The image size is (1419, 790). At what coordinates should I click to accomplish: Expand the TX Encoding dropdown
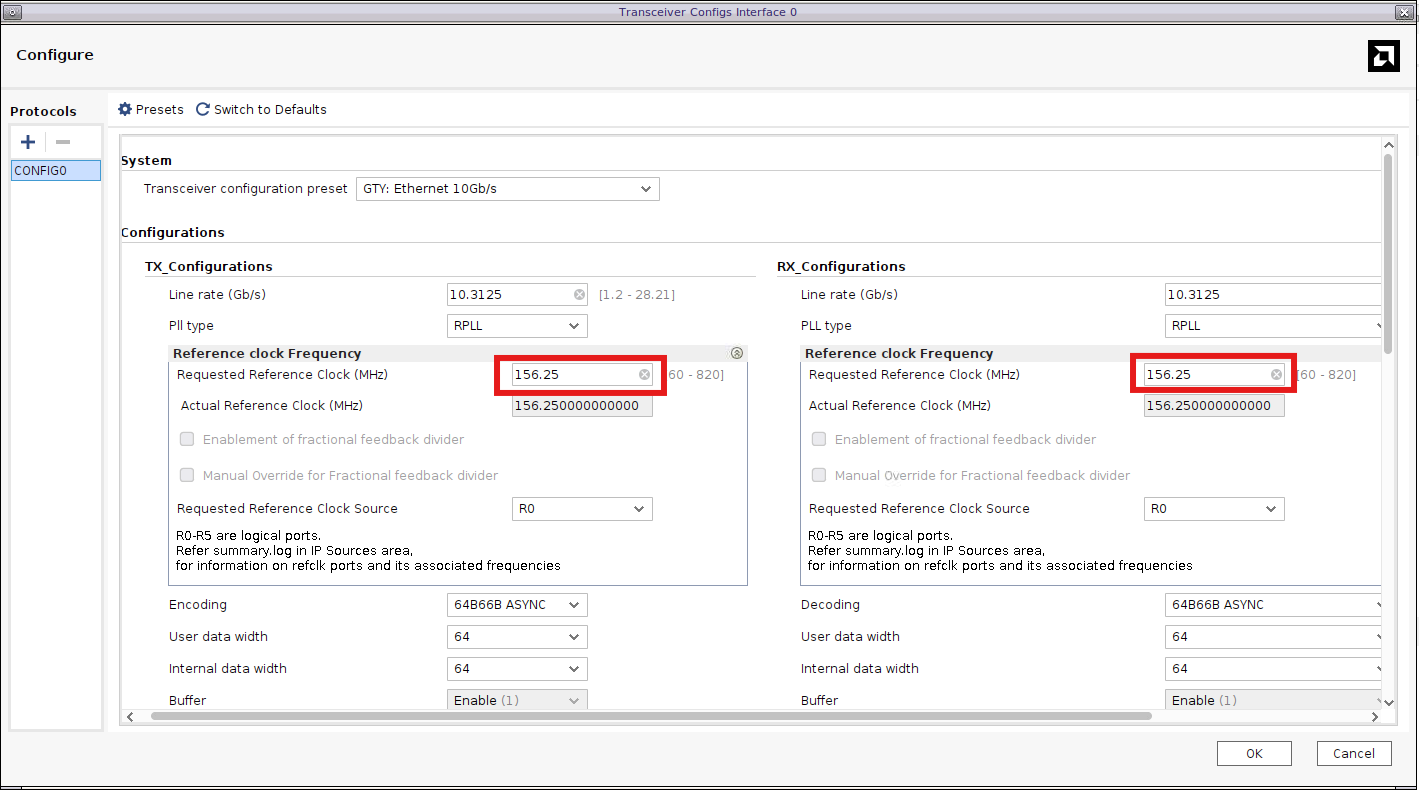tap(516, 605)
